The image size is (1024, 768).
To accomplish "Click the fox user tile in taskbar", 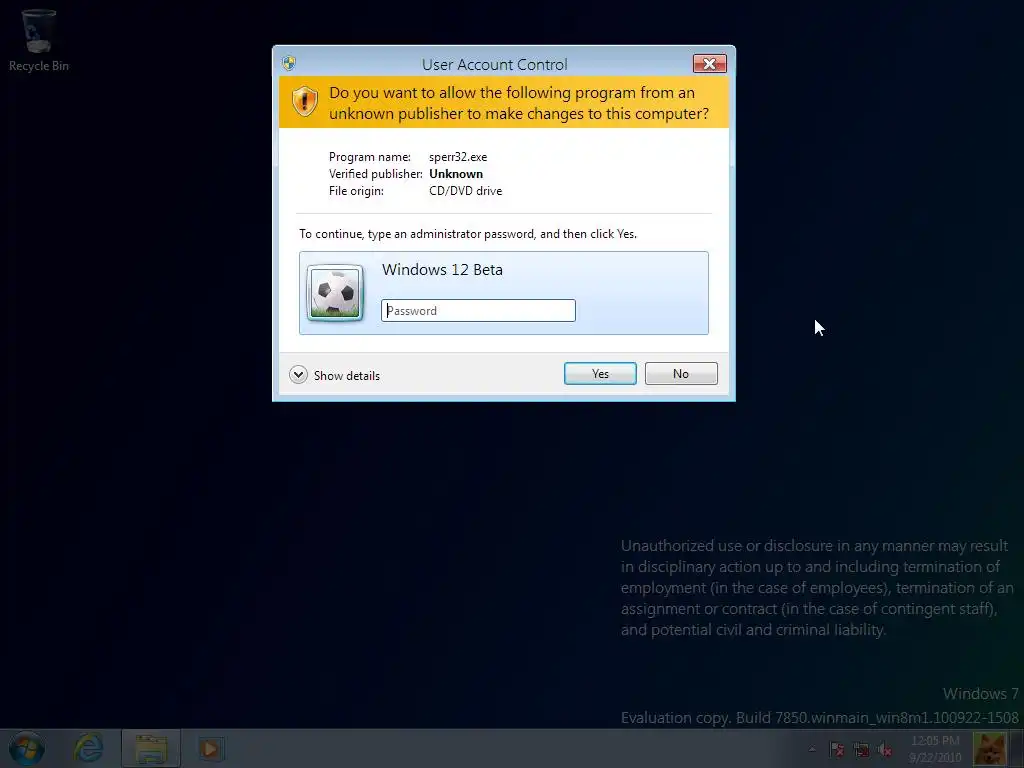I will pyautogui.click(x=990, y=748).
